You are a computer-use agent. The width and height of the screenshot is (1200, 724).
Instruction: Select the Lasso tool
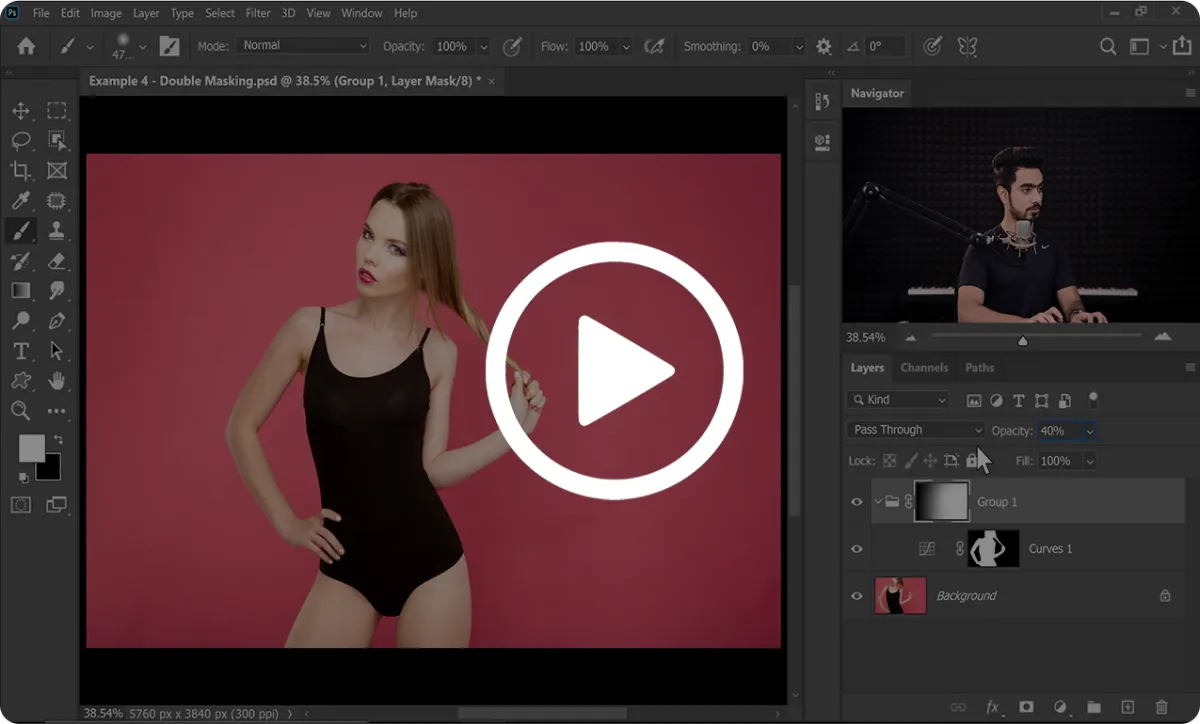[x=21, y=141]
